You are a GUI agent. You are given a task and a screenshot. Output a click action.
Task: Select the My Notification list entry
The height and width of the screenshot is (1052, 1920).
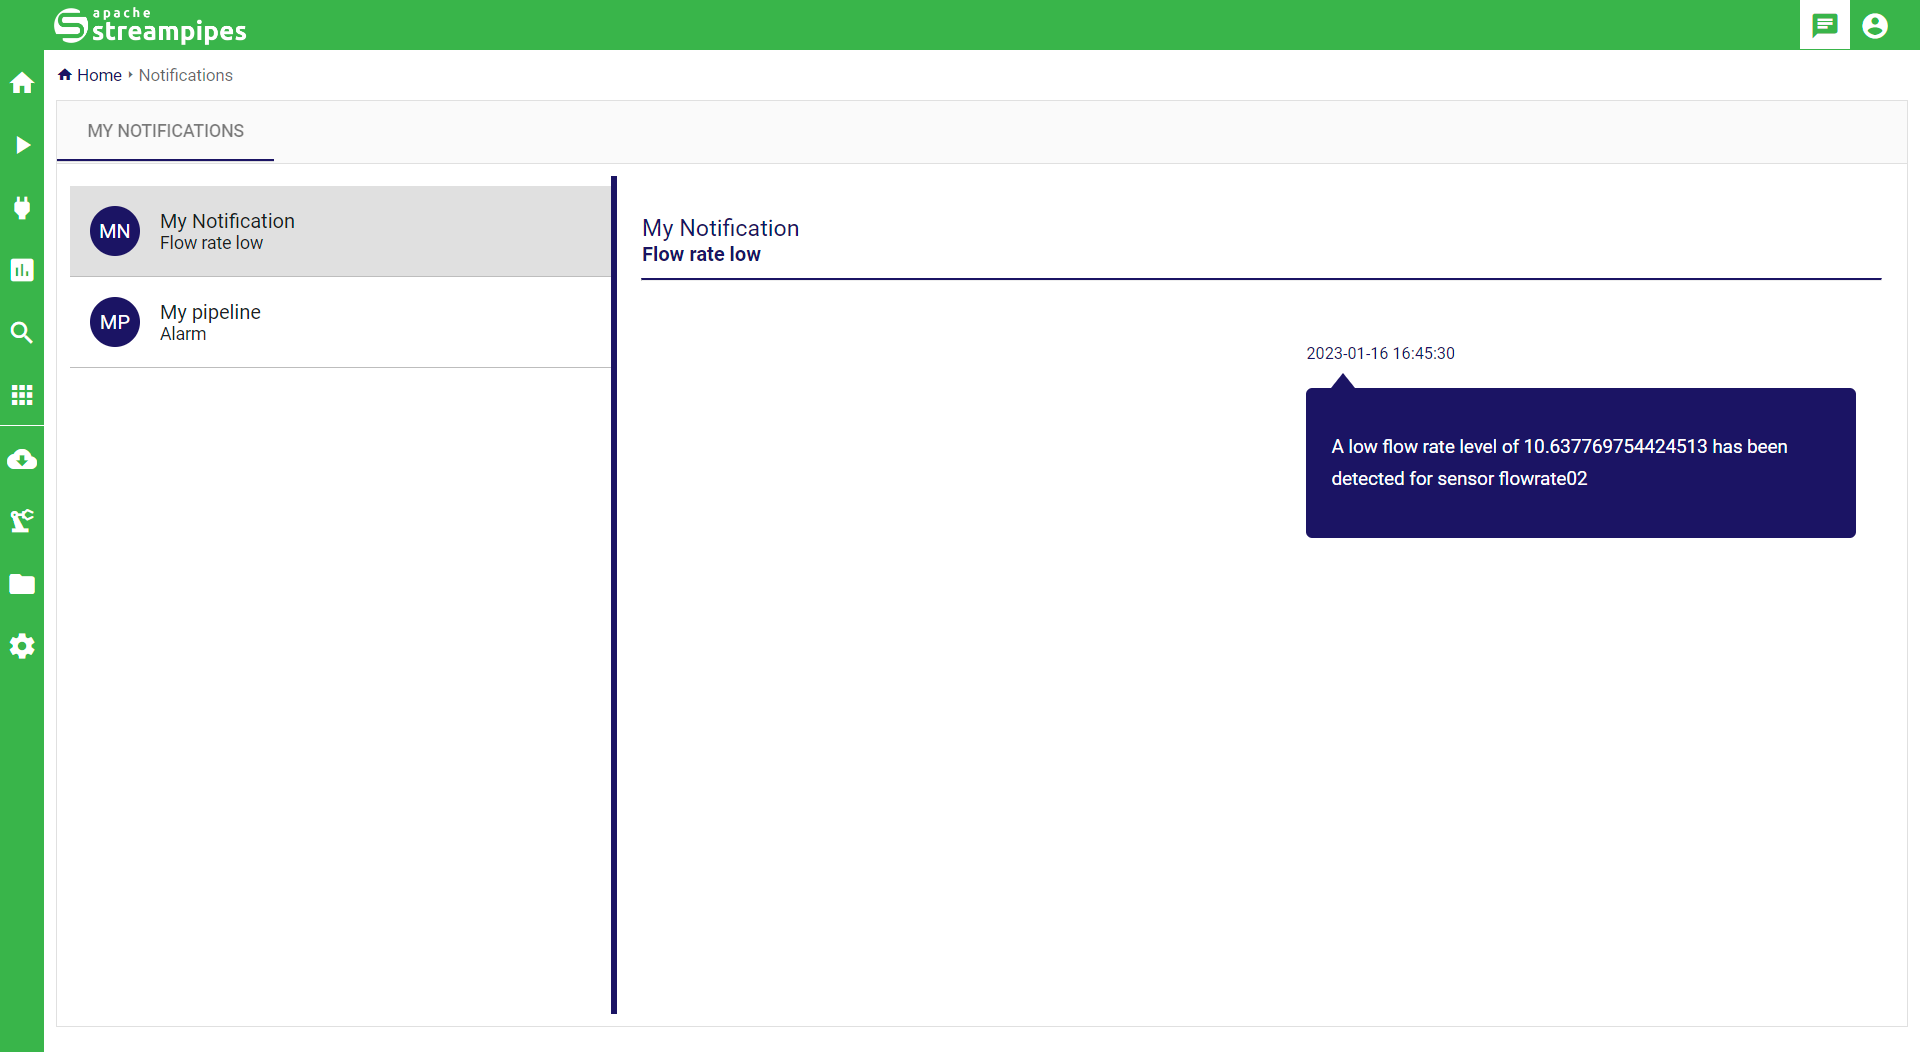point(340,231)
